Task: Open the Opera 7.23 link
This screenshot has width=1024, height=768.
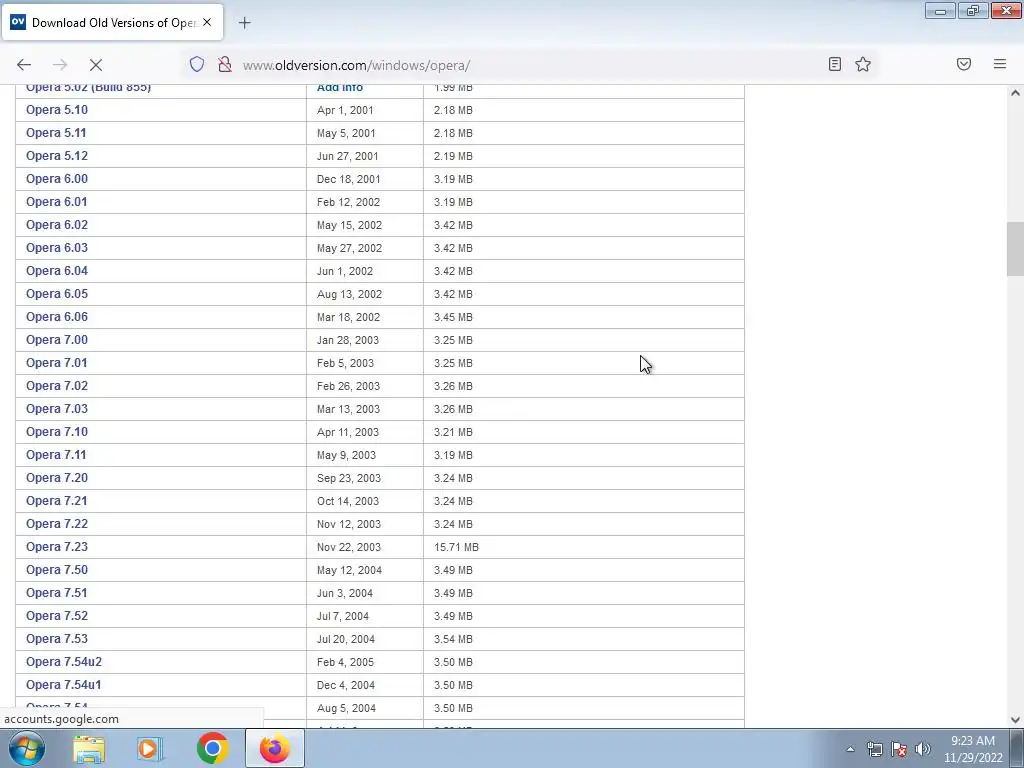Action: coord(57,547)
